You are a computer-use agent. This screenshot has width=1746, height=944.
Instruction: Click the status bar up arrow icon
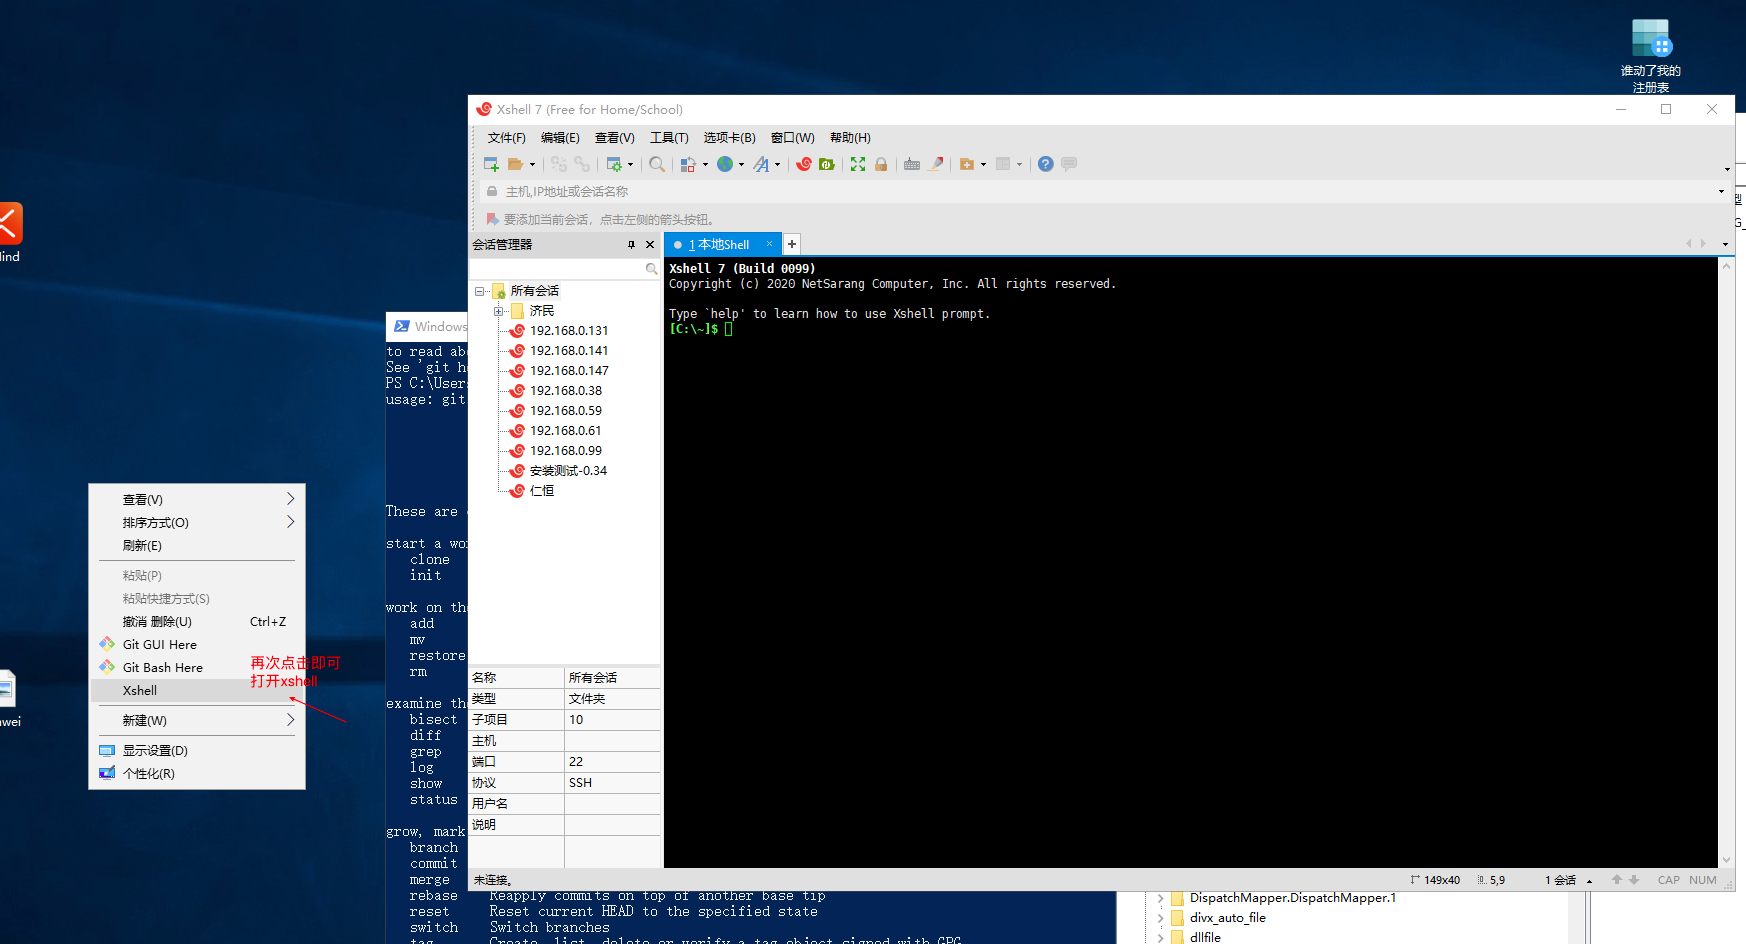(x=1617, y=880)
